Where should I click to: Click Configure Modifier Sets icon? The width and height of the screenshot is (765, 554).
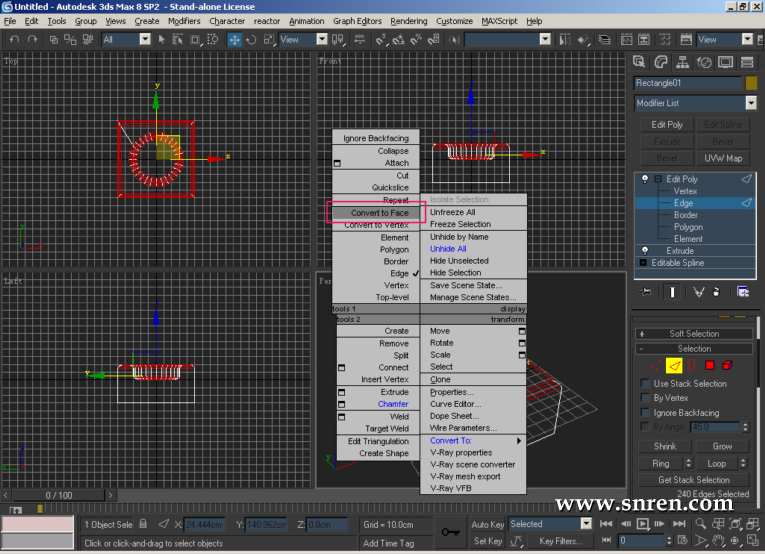[x=743, y=292]
